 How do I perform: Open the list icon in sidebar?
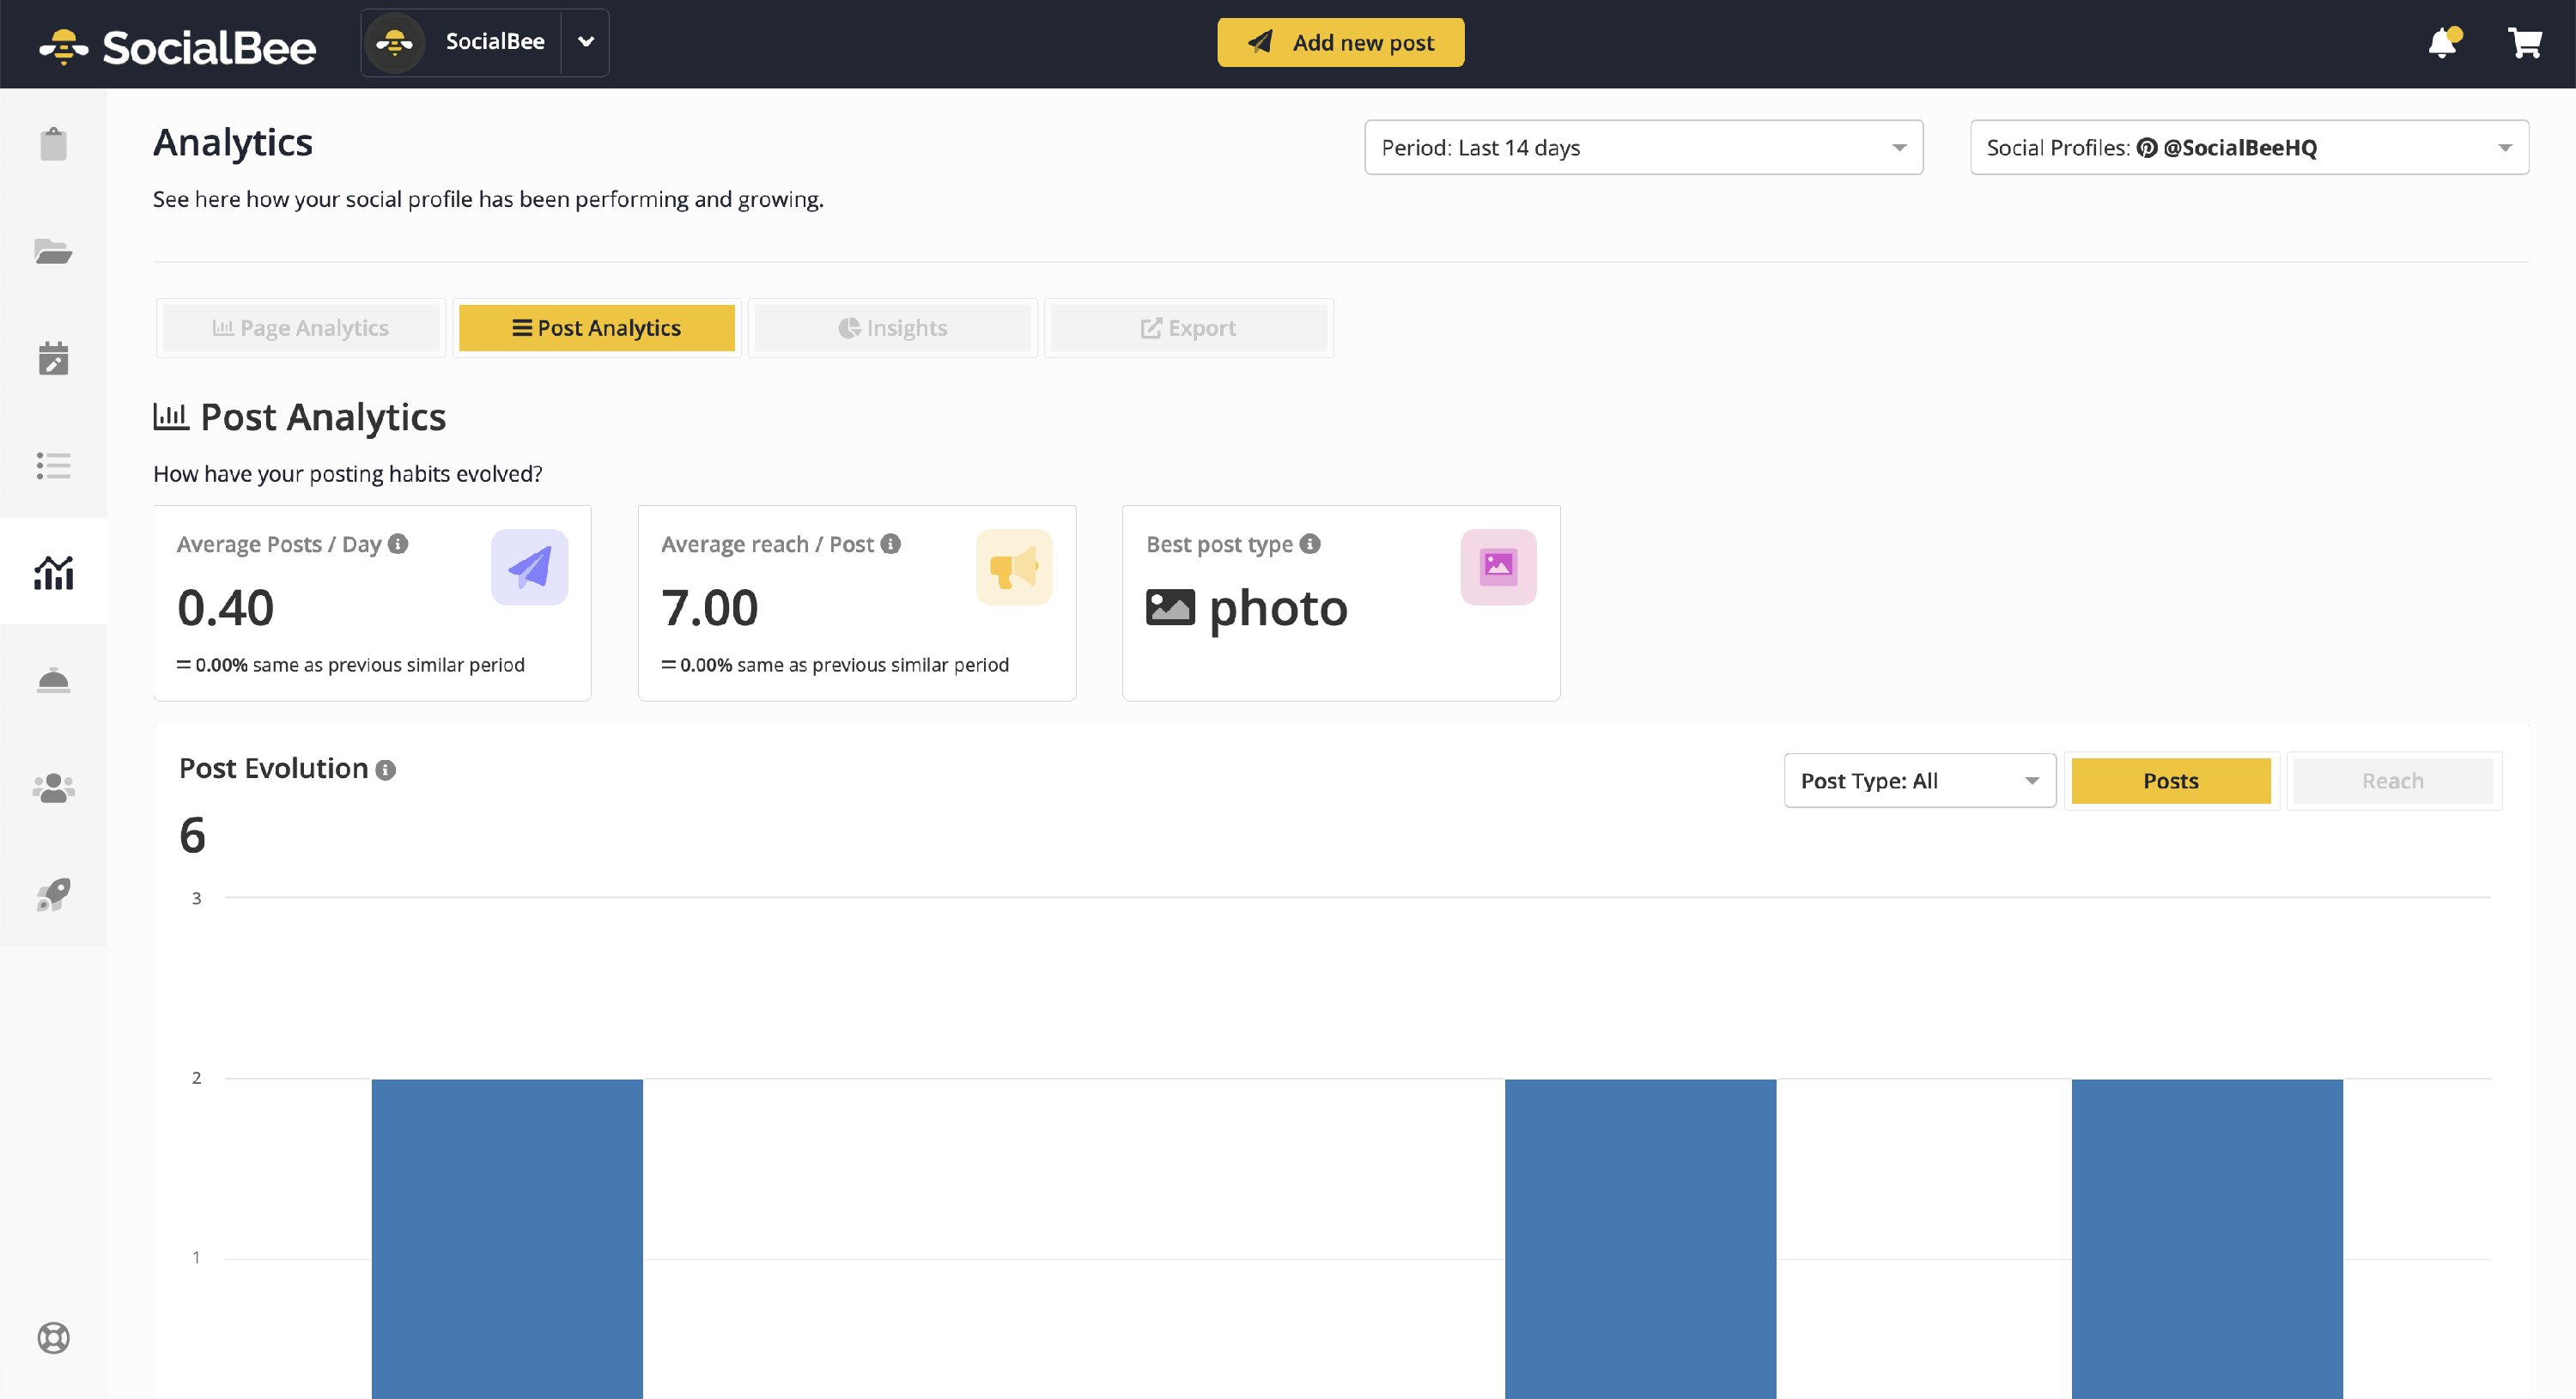pyautogui.click(x=53, y=465)
